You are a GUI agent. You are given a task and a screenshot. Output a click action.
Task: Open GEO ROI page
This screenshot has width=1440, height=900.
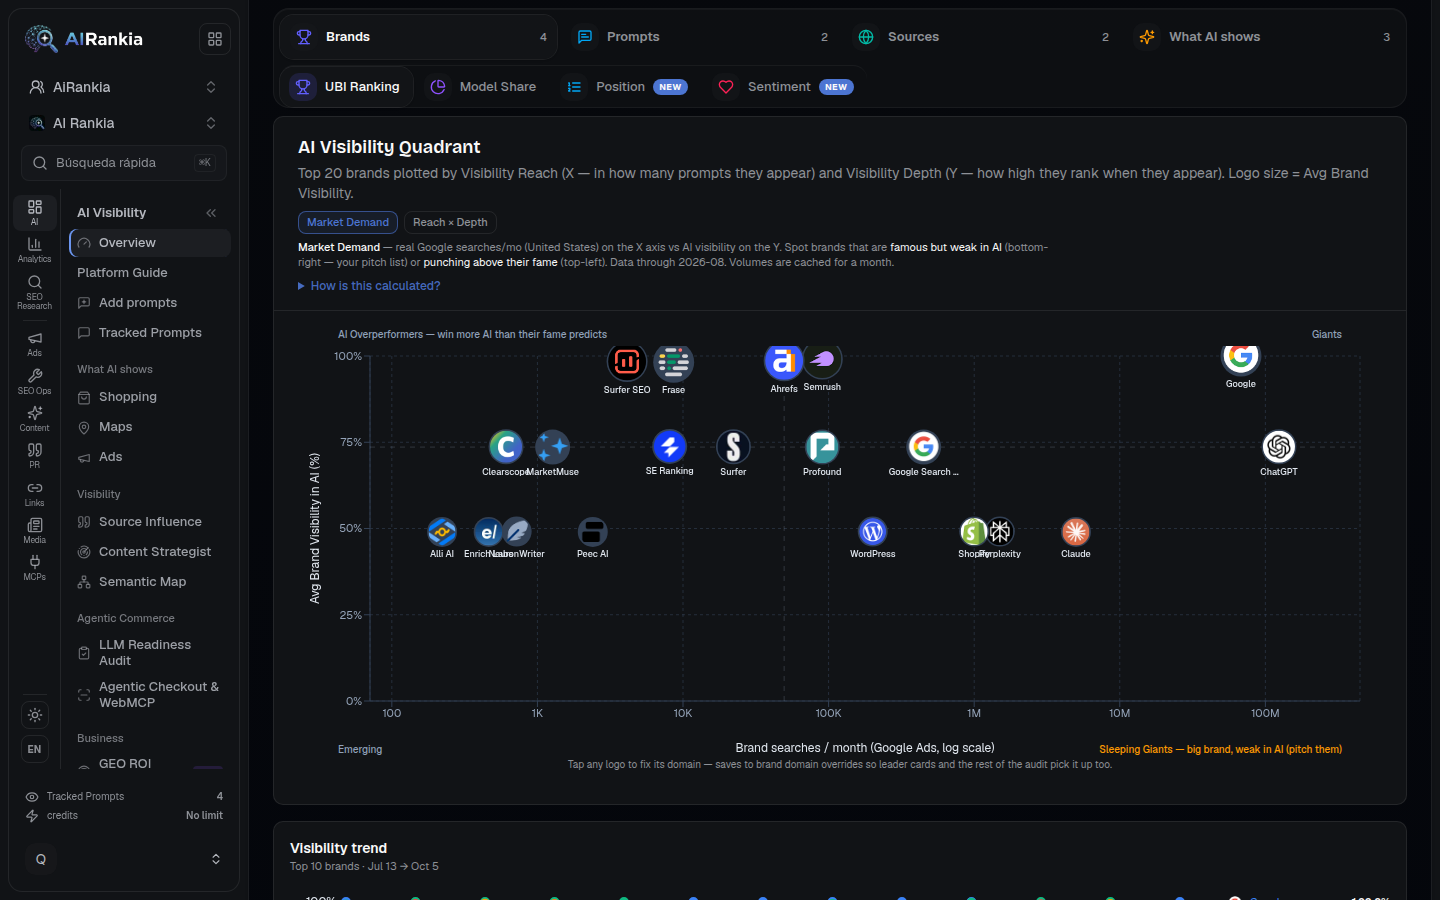pyautogui.click(x=150, y=763)
